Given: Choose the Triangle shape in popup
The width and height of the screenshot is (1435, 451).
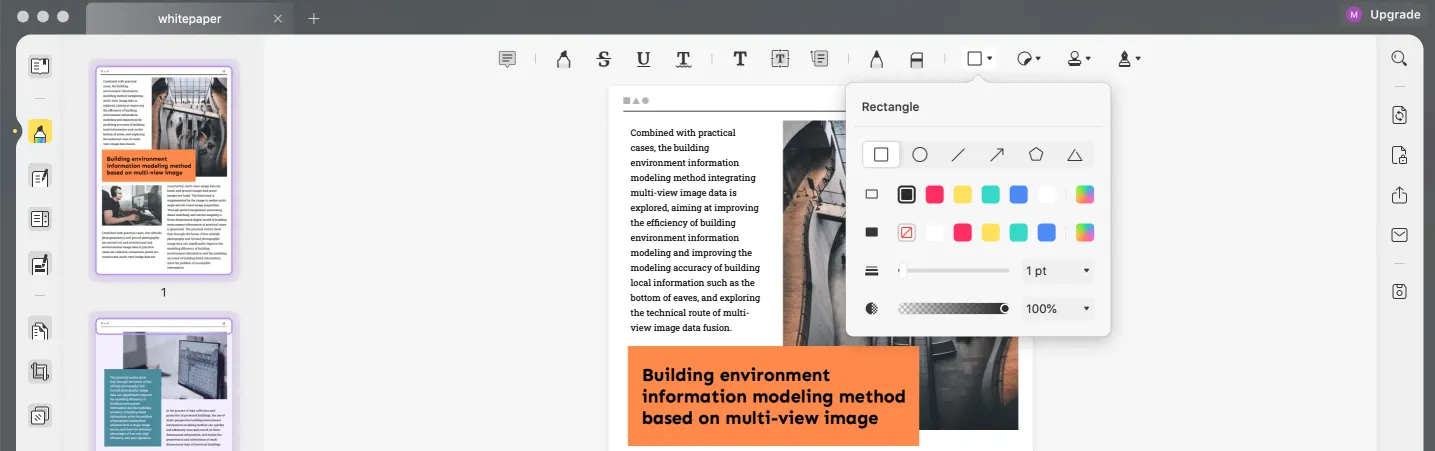Looking at the screenshot, I should pos(1075,155).
